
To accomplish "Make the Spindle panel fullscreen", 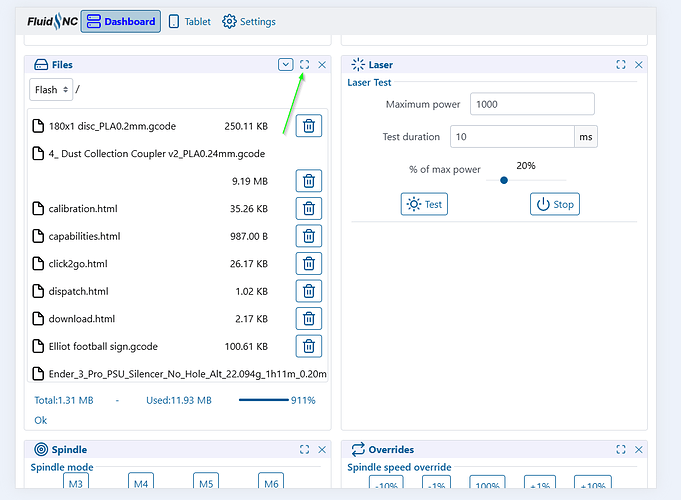I will click(305, 450).
